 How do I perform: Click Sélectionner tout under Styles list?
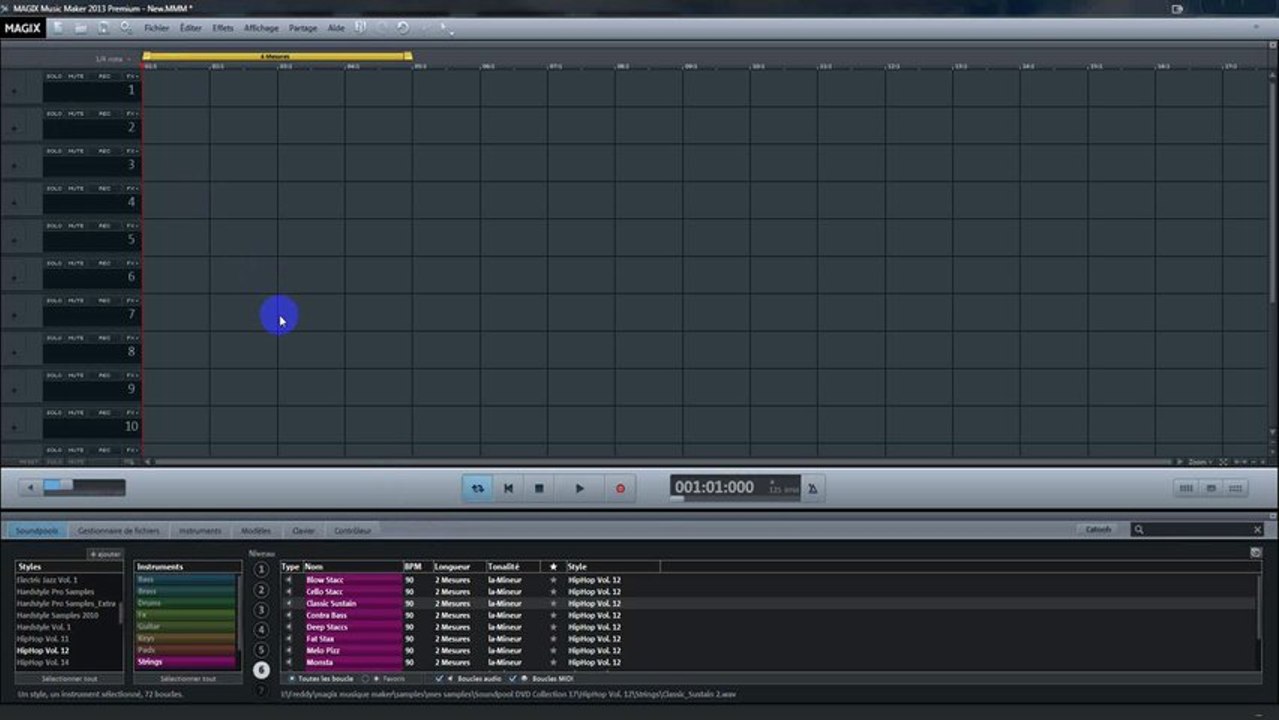click(x=69, y=678)
